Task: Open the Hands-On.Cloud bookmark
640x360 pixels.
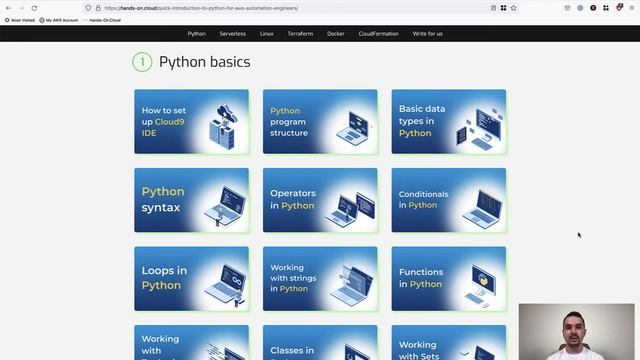Action: coord(102,20)
